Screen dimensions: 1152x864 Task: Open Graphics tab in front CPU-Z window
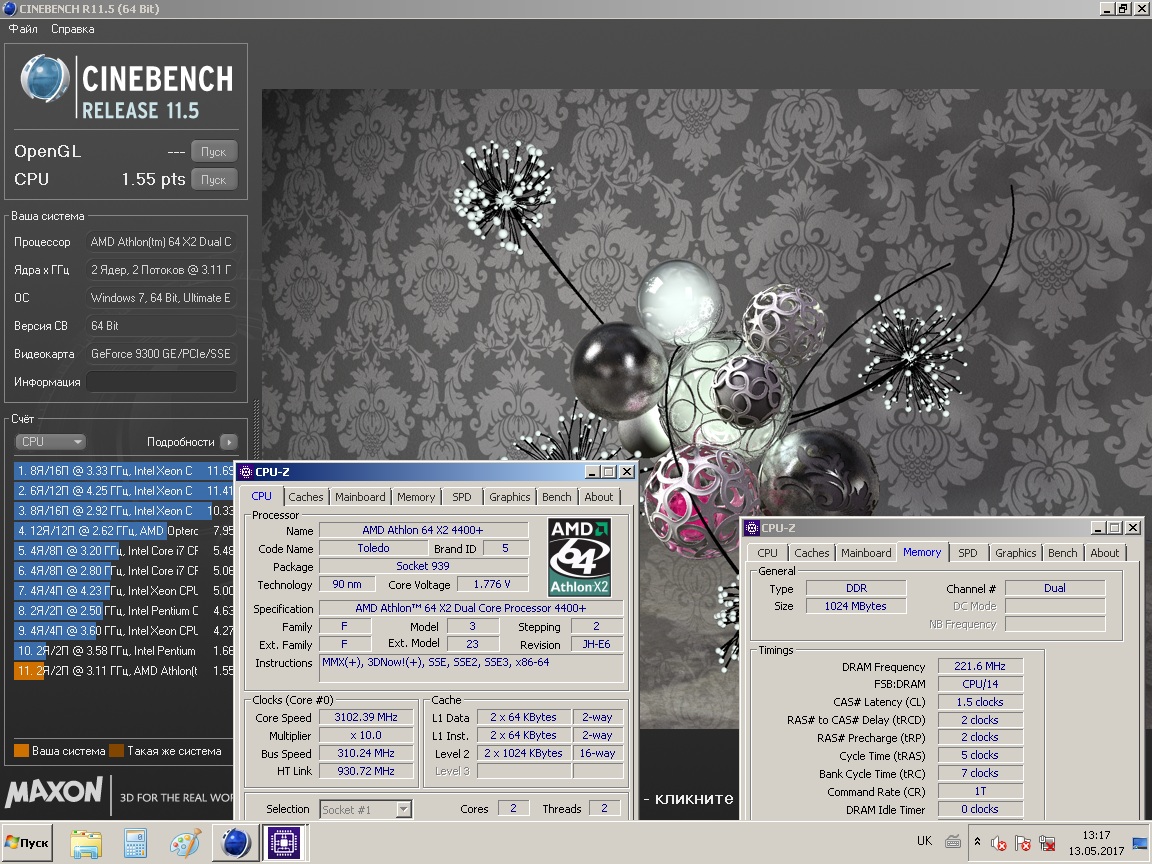pos(509,497)
